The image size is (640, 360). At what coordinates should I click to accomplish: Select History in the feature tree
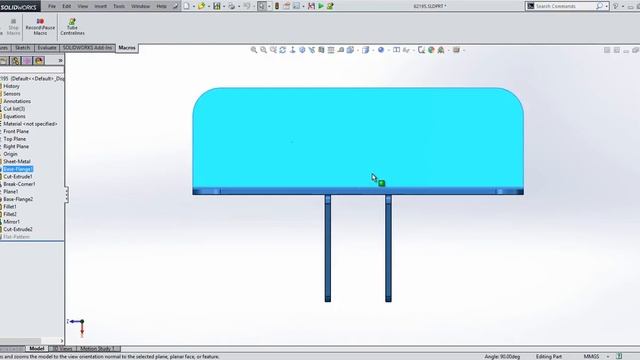pyautogui.click(x=11, y=86)
